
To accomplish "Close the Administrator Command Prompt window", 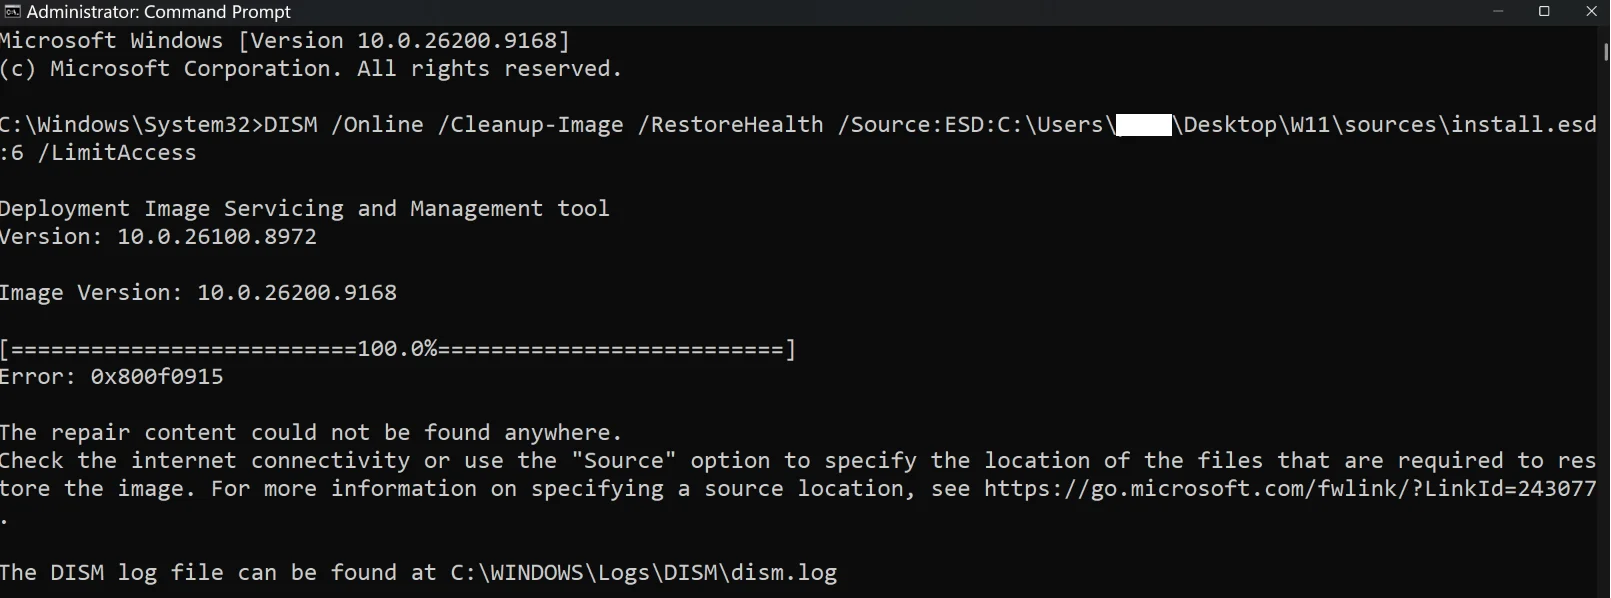I will click(1590, 12).
